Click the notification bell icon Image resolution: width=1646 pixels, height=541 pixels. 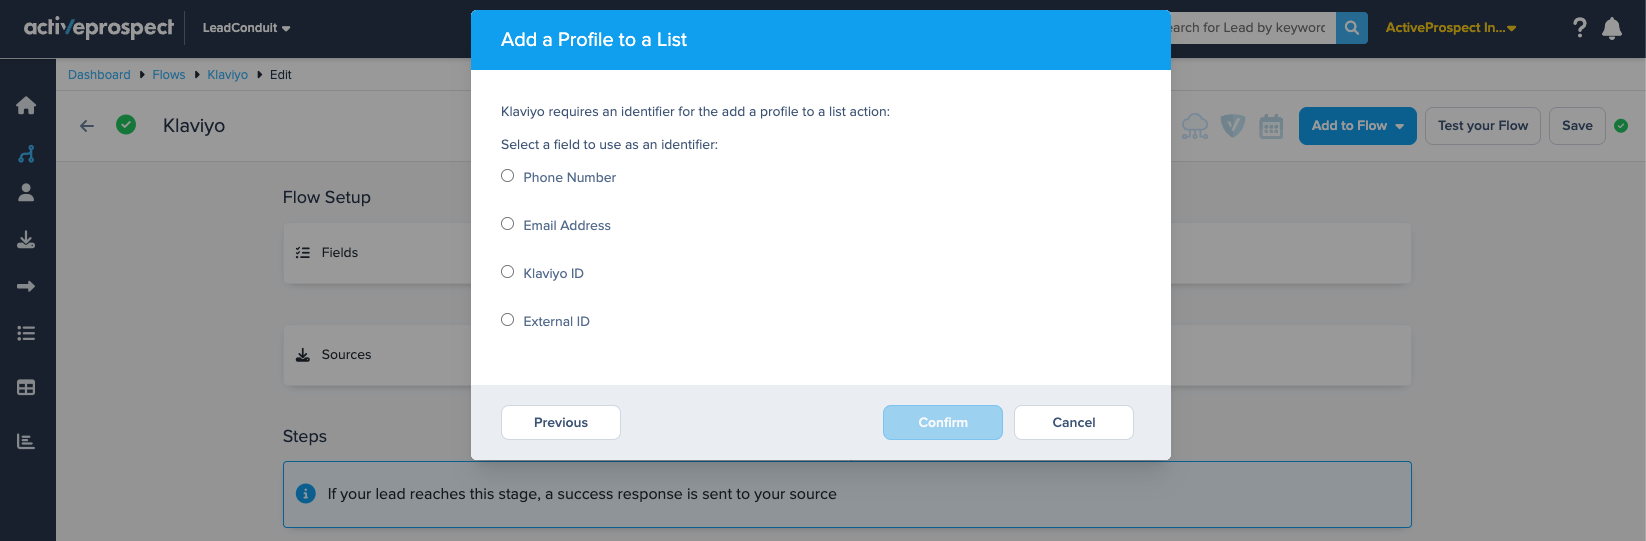1612,28
